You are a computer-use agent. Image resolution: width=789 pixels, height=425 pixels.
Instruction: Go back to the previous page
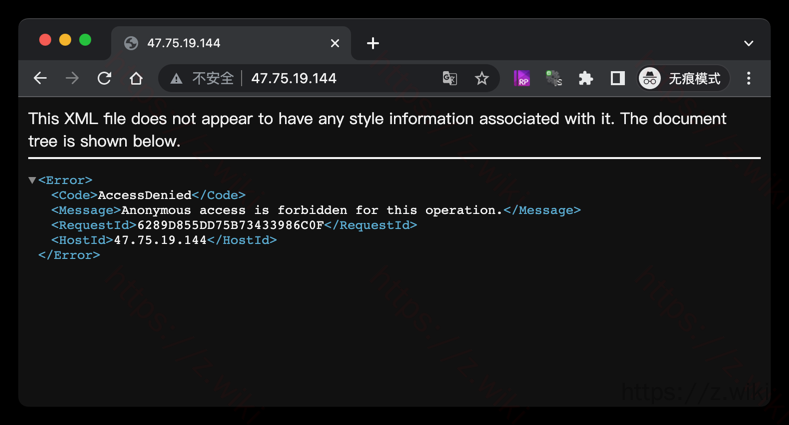40,78
